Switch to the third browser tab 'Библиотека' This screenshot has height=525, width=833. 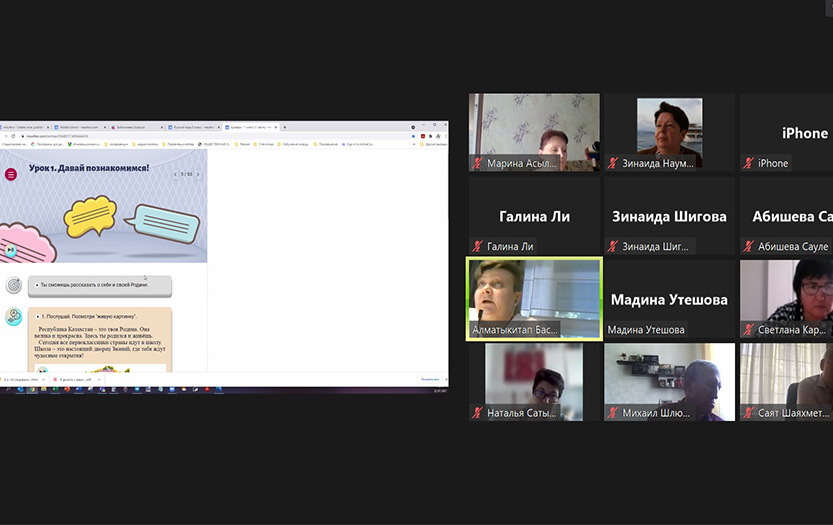pos(137,128)
